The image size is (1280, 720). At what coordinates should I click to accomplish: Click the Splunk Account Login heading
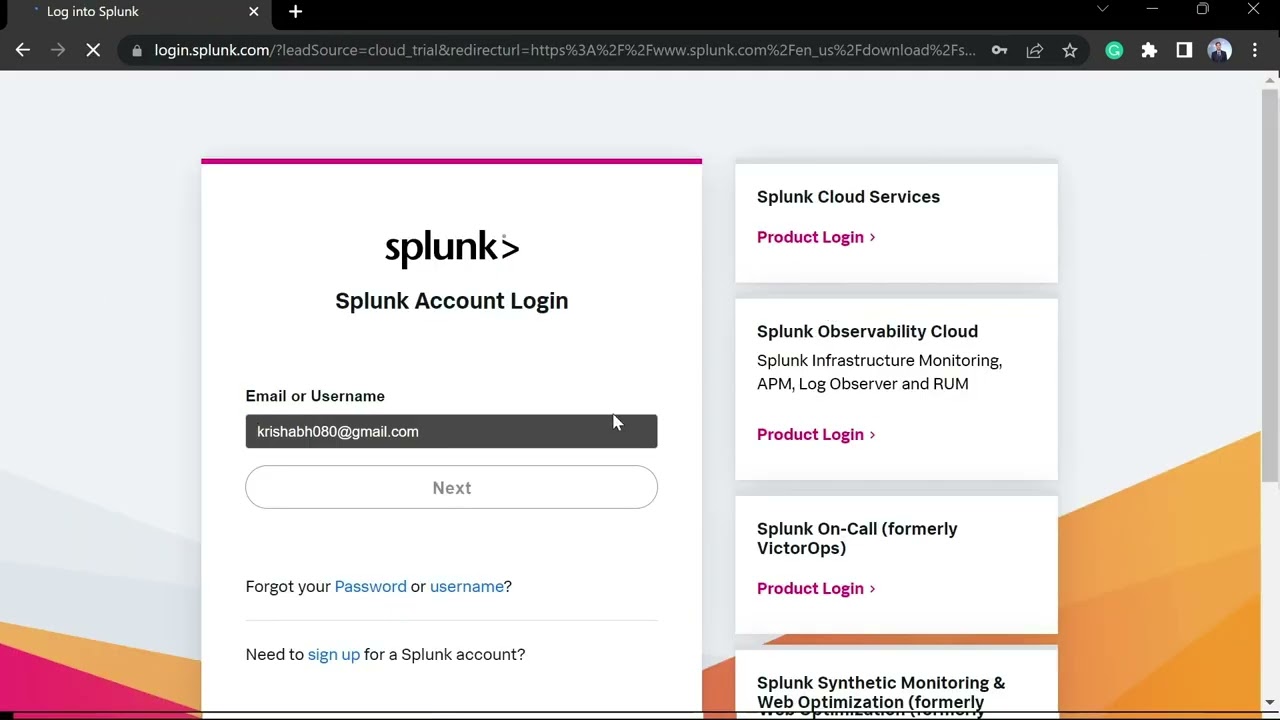coord(451,301)
